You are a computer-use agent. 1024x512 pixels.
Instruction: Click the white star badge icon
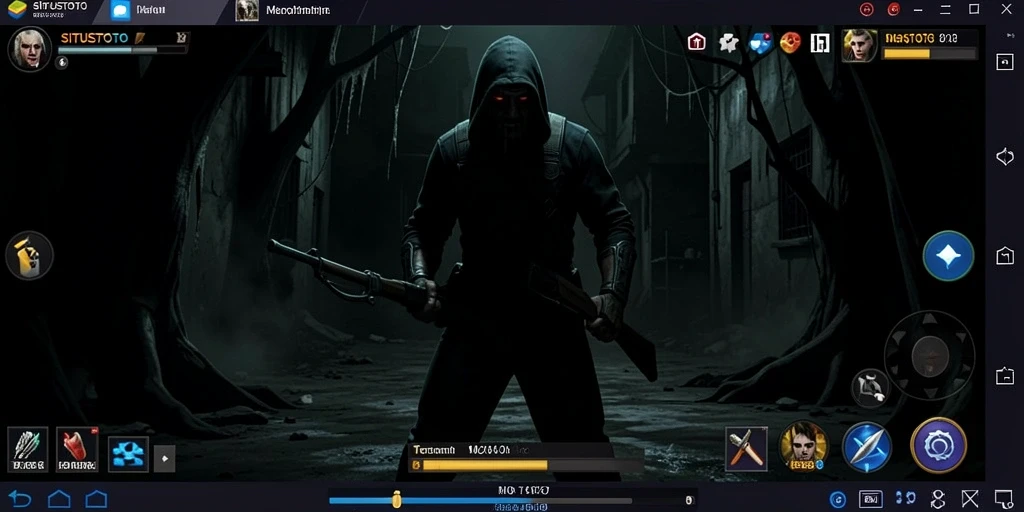pyautogui.click(x=728, y=43)
